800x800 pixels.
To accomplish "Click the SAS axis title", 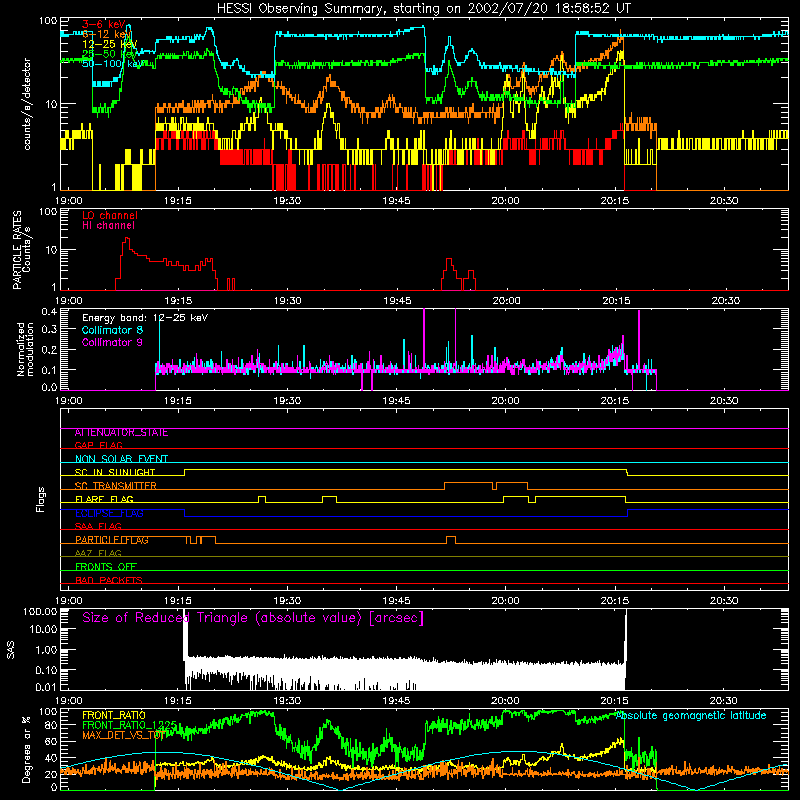I will click(x=10, y=649).
